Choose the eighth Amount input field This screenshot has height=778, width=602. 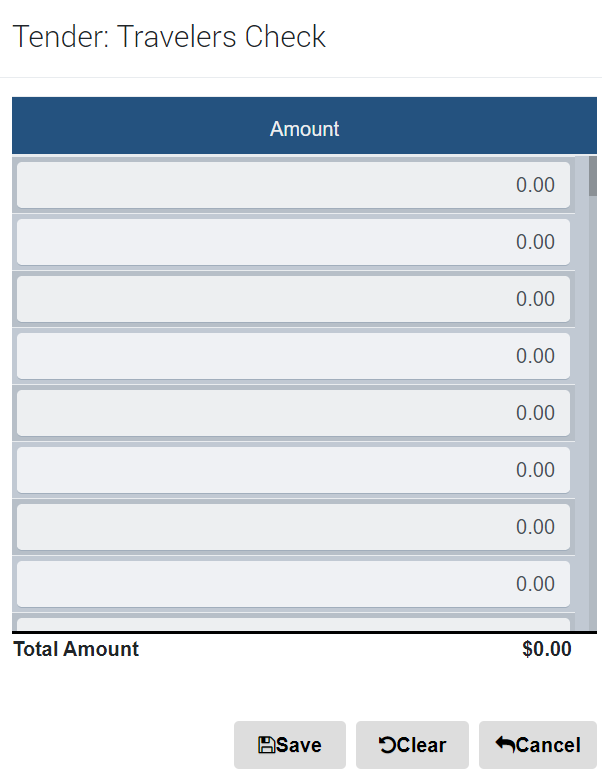[x=293, y=584]
